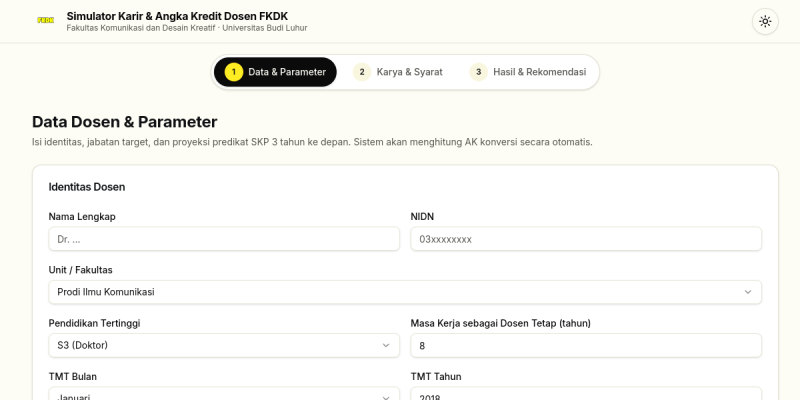Go to the Karya & Syarat step
The image size is (800, 400).
click(x=398, y=72)
